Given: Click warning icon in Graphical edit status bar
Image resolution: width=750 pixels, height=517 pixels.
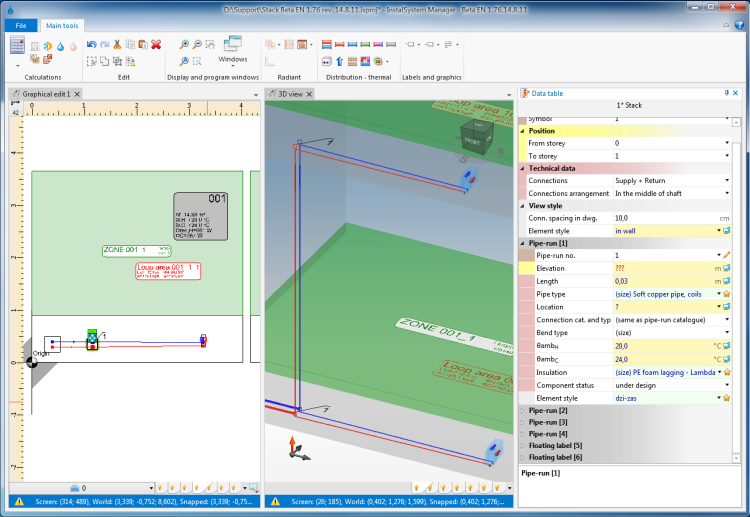Looking at the screenshot, I should [19, 501].
